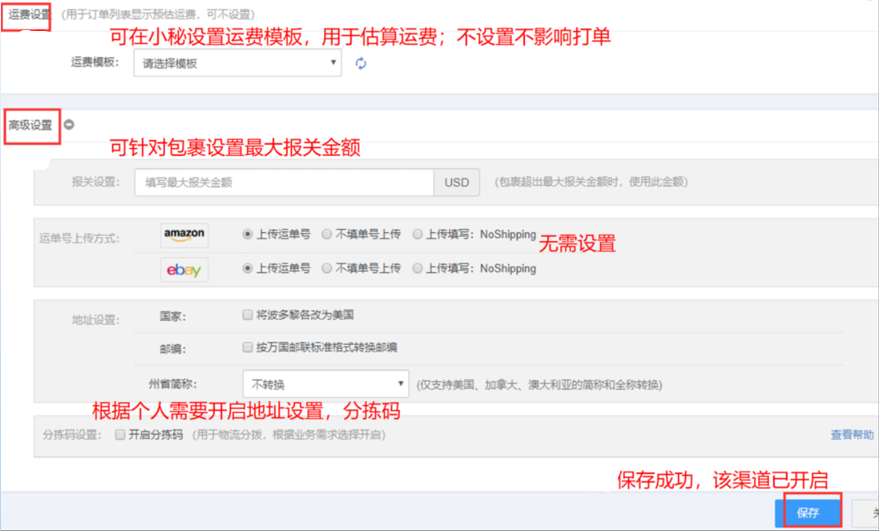Expand the 州省简称 conversion dropdown

tap(325, 385)
